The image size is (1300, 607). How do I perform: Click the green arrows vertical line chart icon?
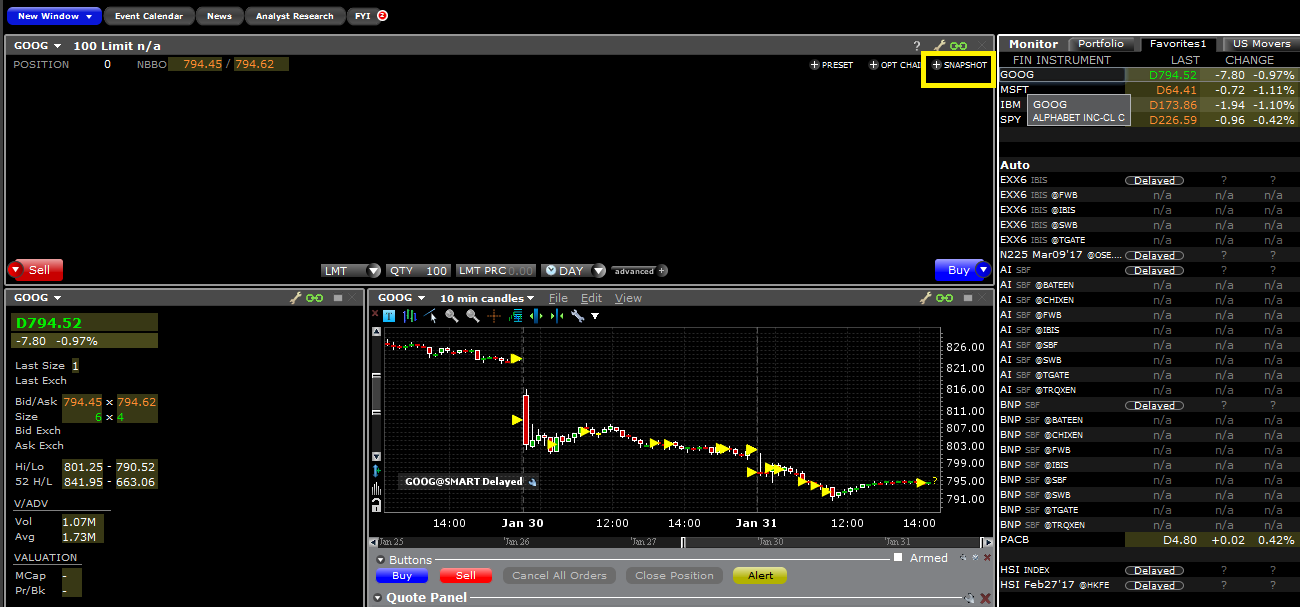556,316
